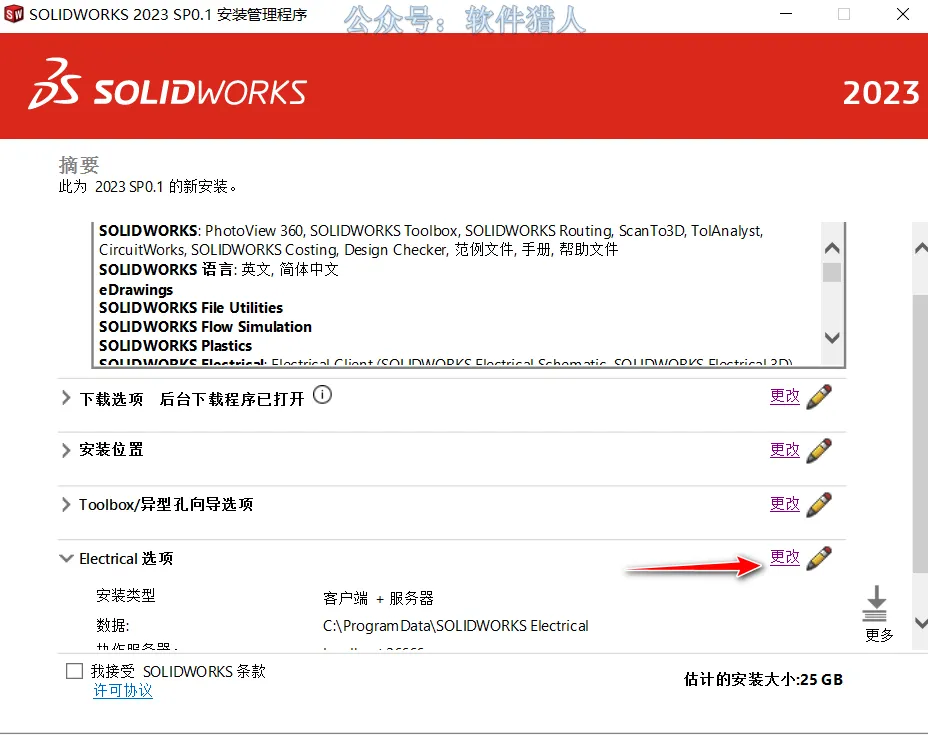Click the main page scroll down arrow
The height and width of the screenshot is (735, 928).
(x=920, y=623)
